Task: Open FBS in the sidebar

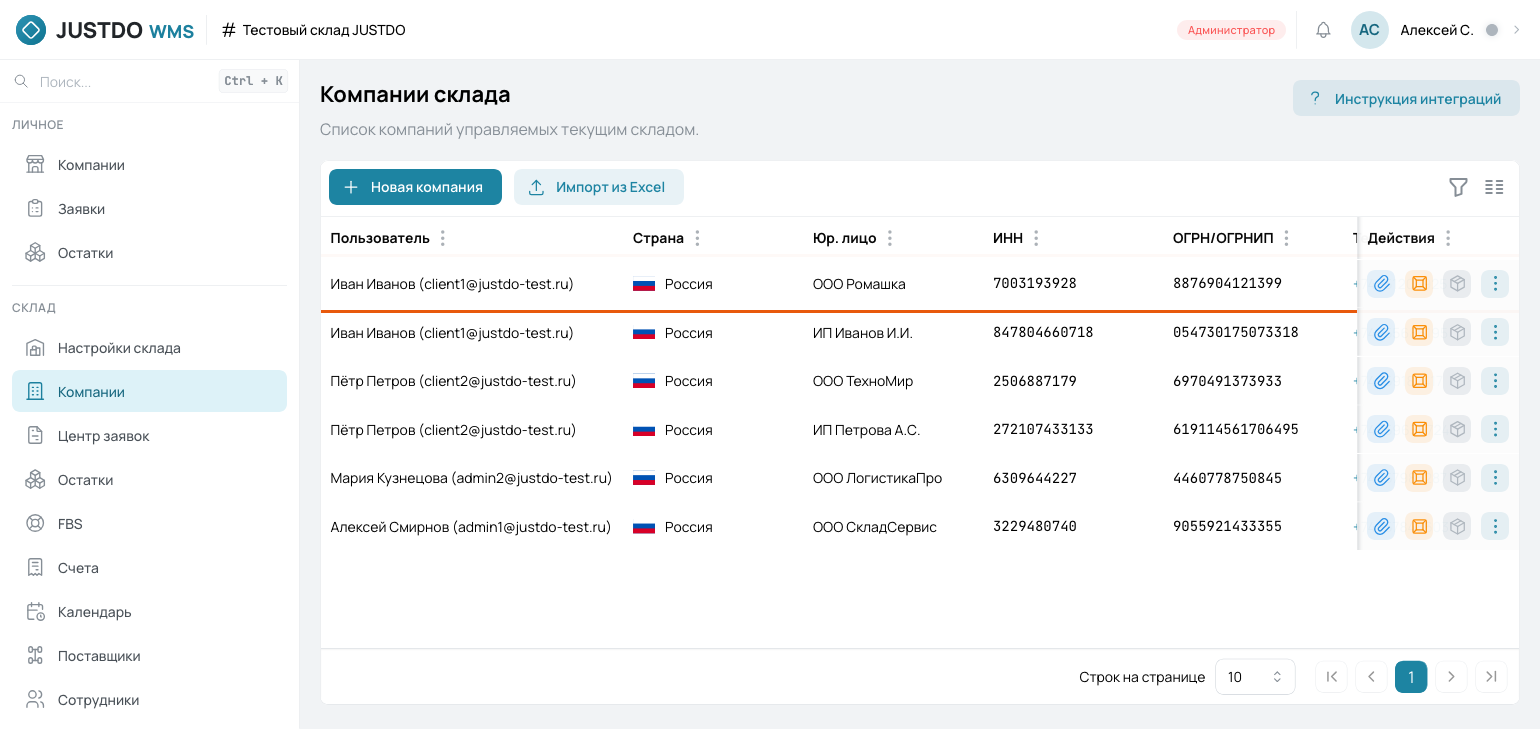Action: (x=149, y=524)
